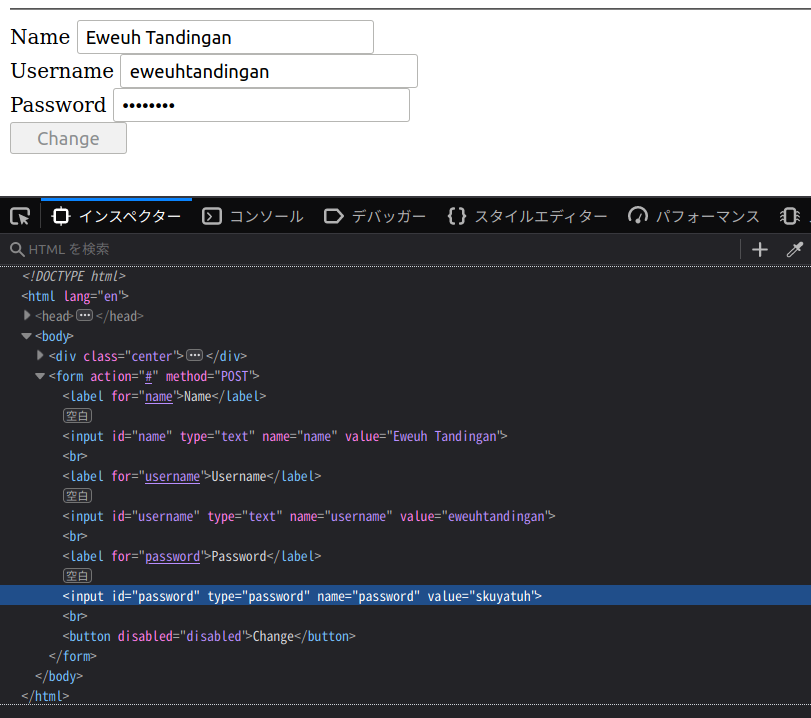Screen dimensions: 811x718
Task: Select the input id="password" row
Action: (x=406, y=596)
